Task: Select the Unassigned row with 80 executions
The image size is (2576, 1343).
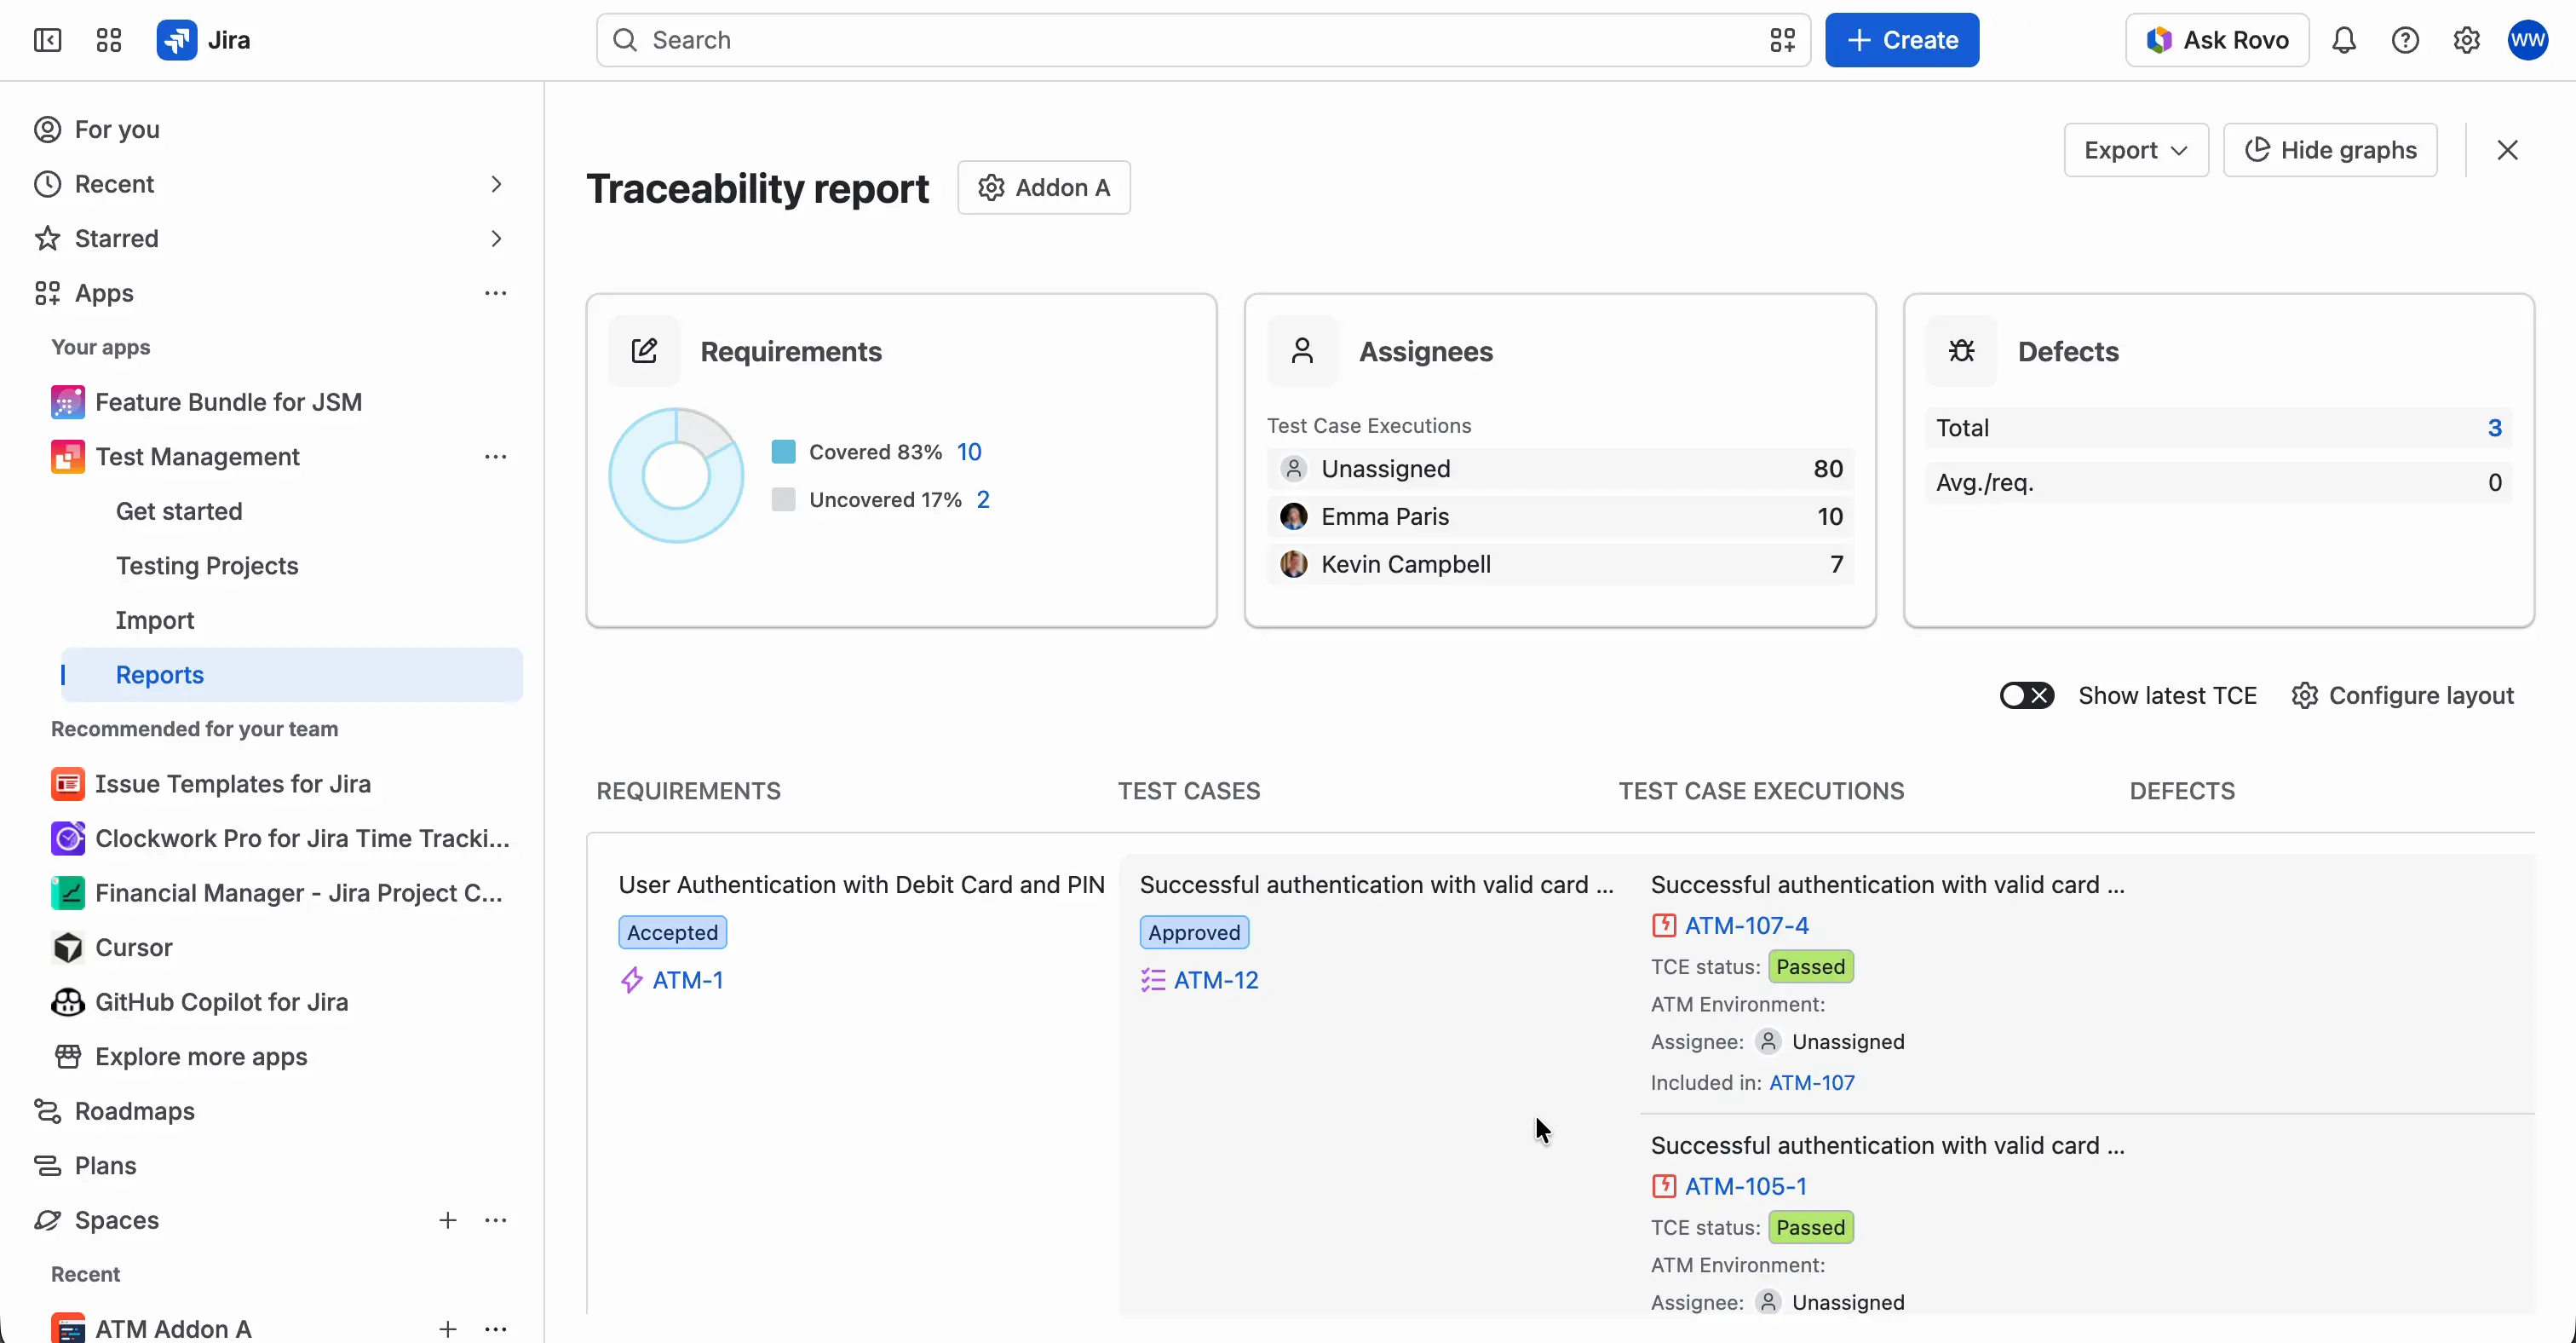Action: point(1560,469)
